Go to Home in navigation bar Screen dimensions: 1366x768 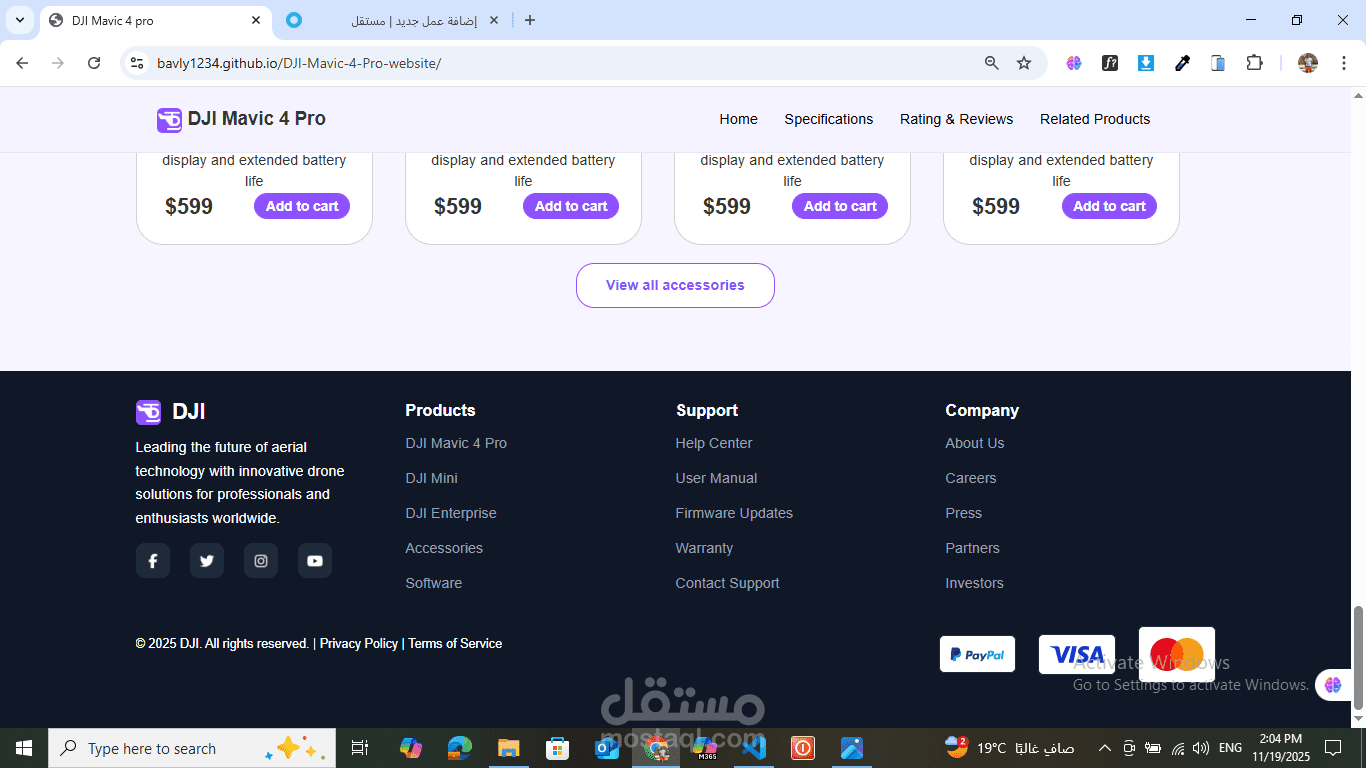tap(738, 119)
